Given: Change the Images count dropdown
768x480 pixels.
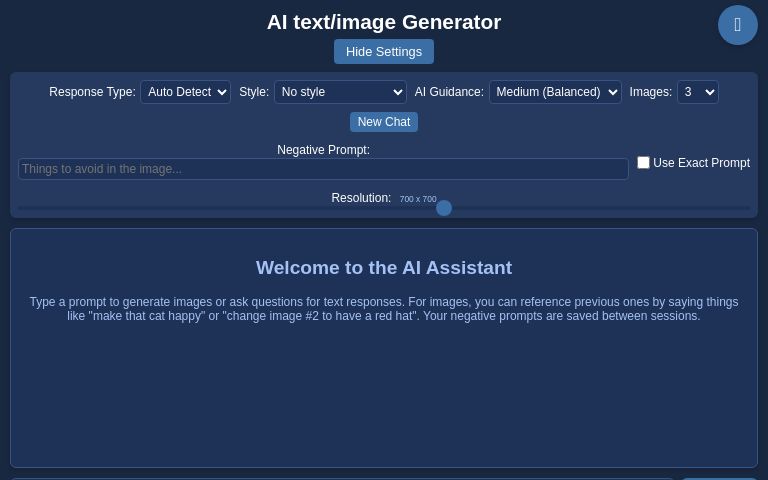Looking at the screenshot, I should point(697,92).
